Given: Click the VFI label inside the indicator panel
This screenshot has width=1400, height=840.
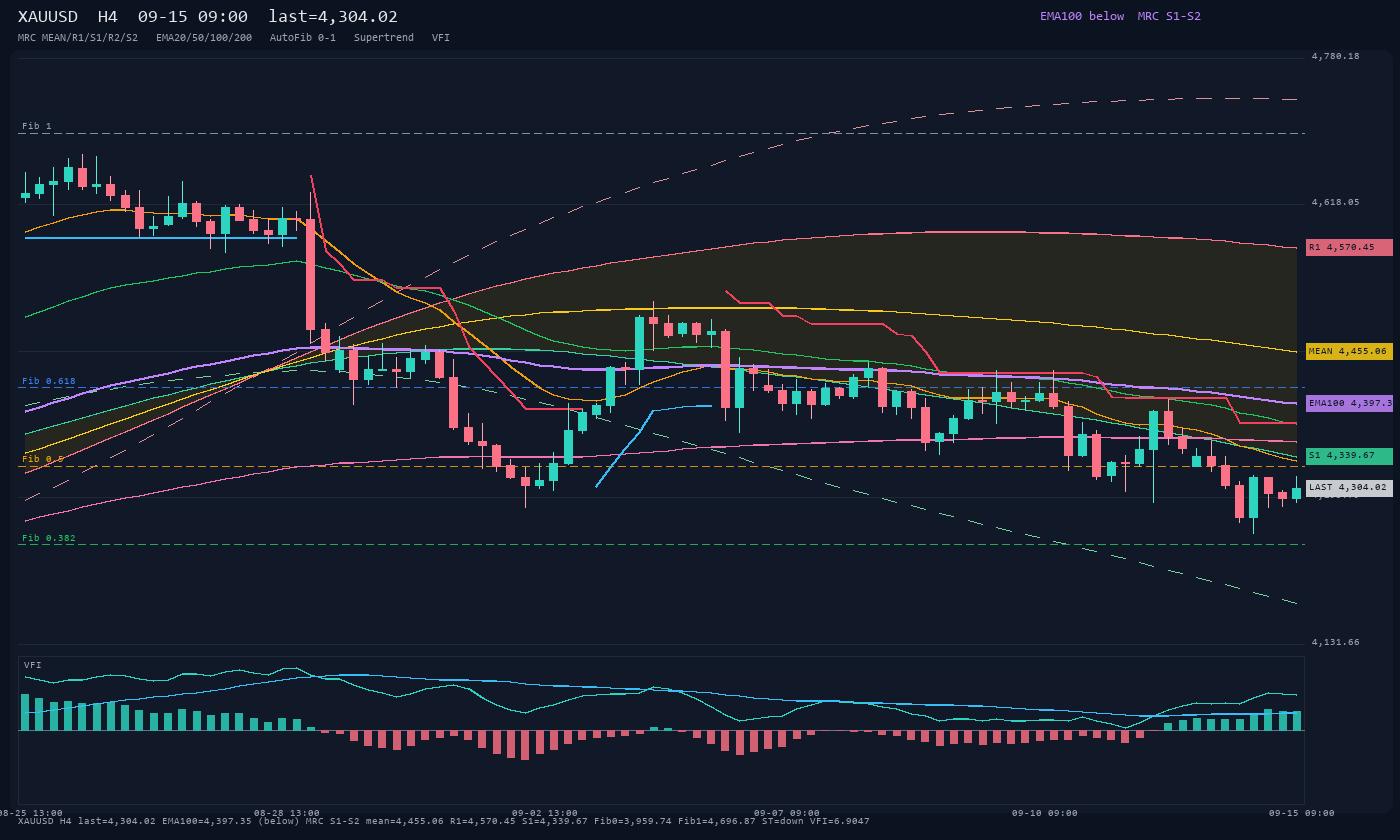Looking at the screenshot, I should (33, 665).
